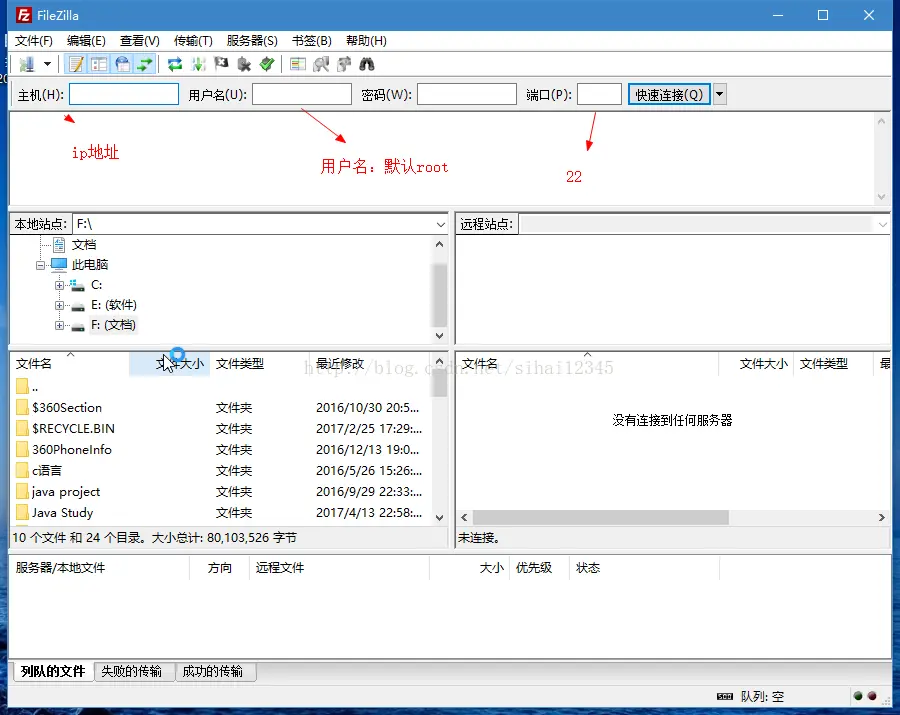Open the Site Manager

click(26, 64)
